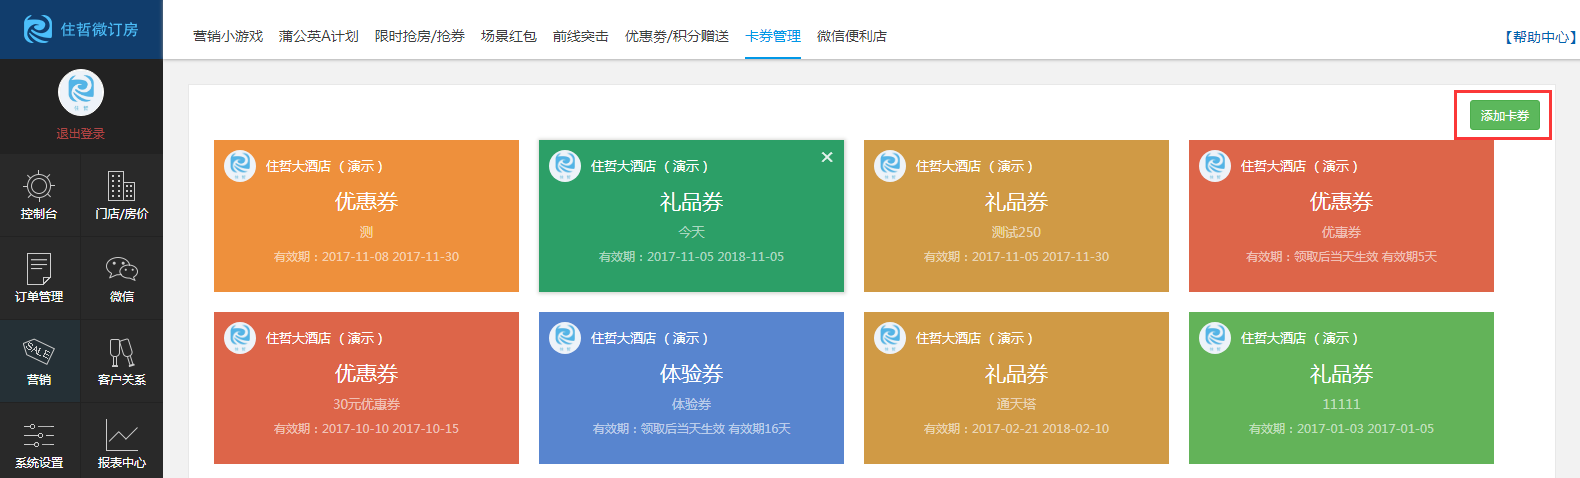
Task: Click the hotel logo on the 体验券 card
Action: [565, 337]
